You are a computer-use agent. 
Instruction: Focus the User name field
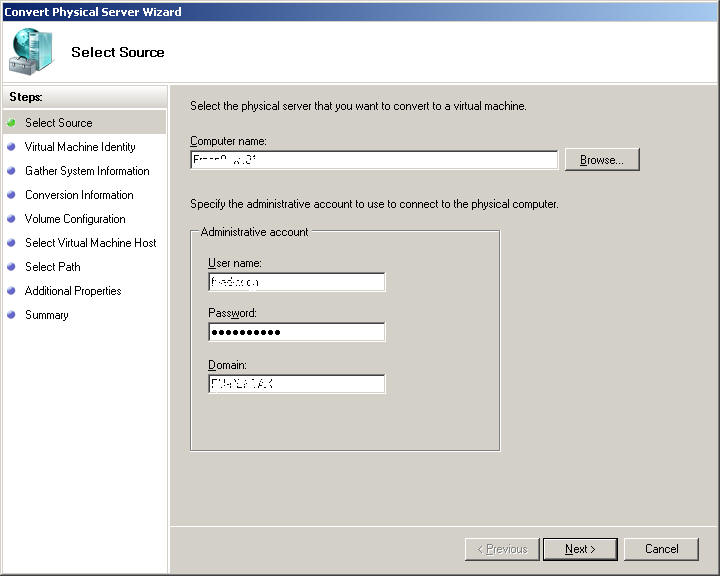pyautogui.click(x=297, y=282)
